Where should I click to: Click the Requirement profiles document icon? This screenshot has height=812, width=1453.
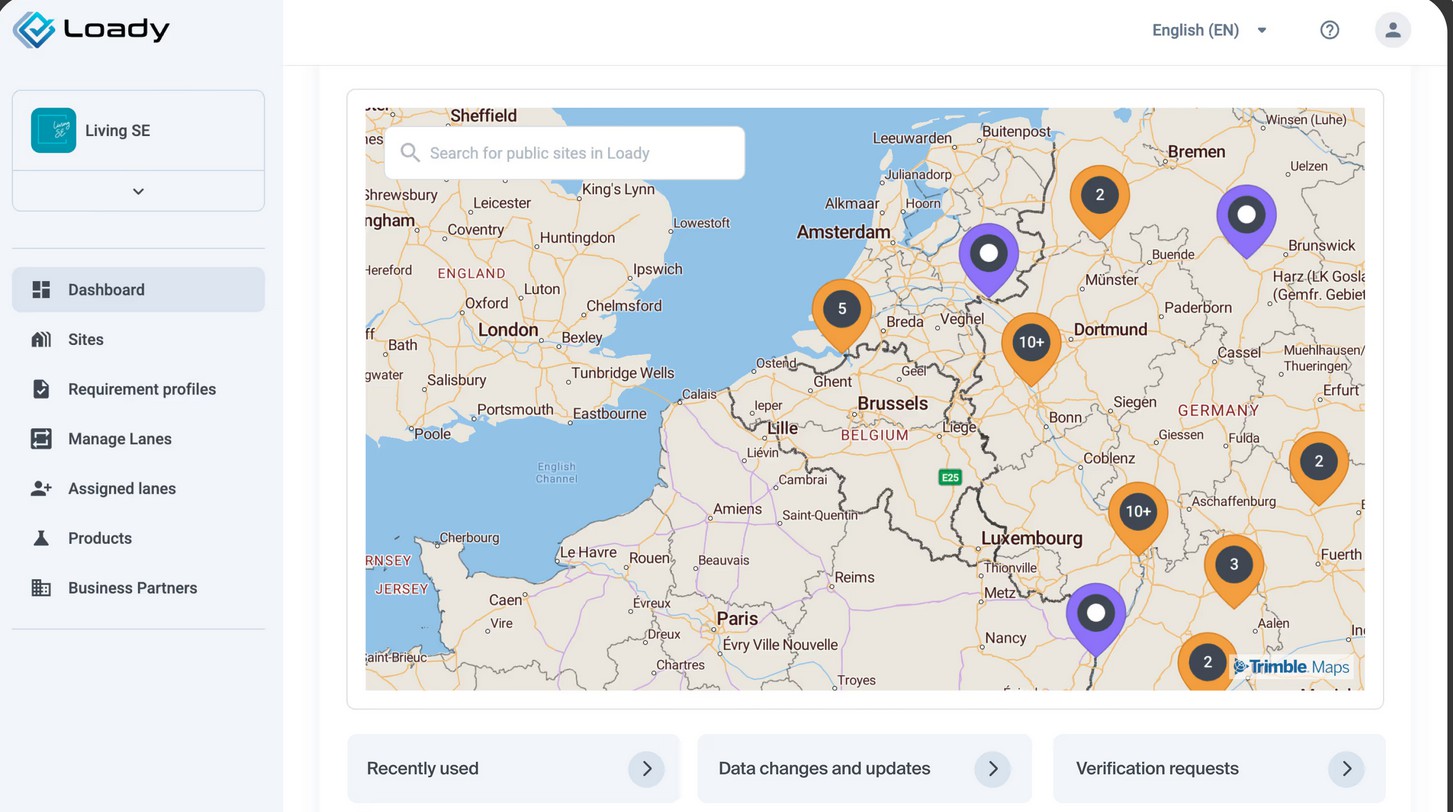(x=41, y=389)
